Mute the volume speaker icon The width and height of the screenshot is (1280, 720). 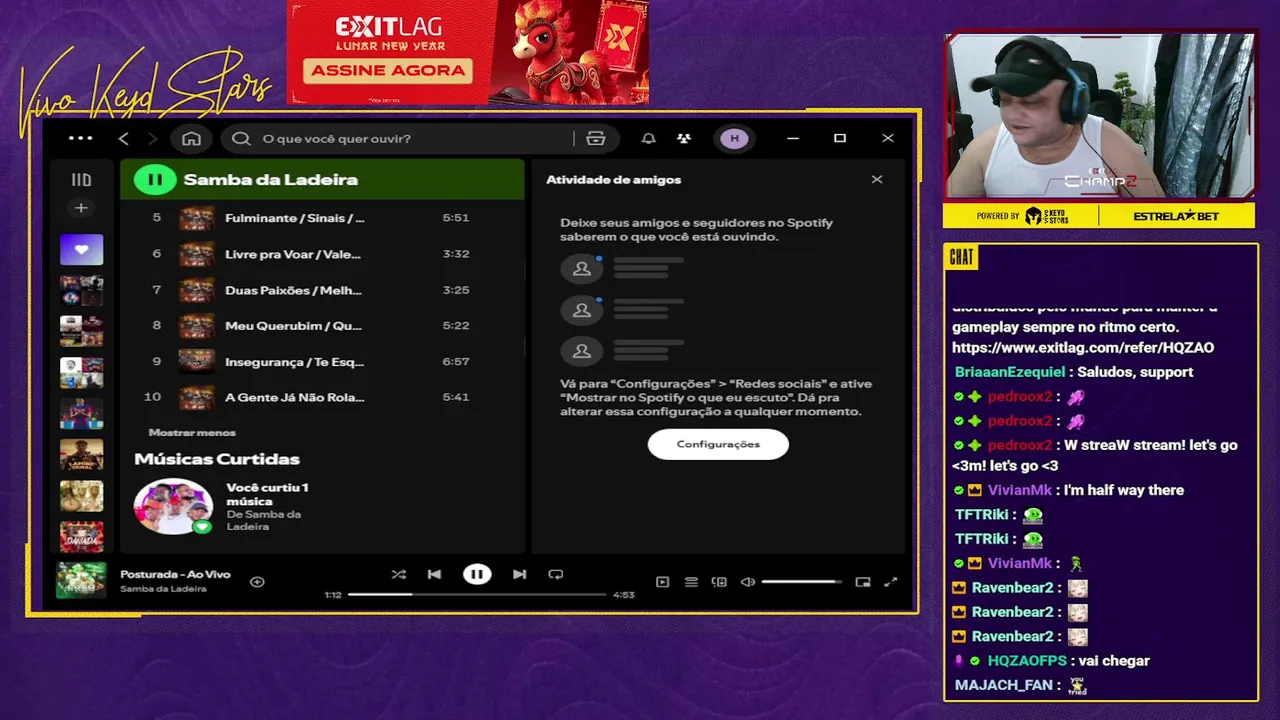tap(747, 582)
